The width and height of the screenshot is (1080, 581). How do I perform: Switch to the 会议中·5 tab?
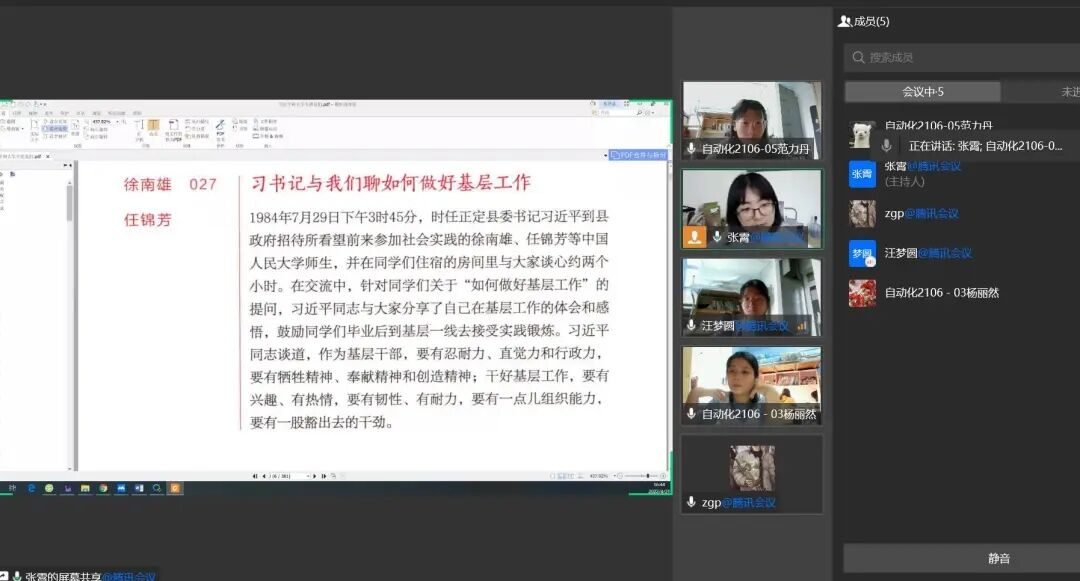click(x=922, y=92)
